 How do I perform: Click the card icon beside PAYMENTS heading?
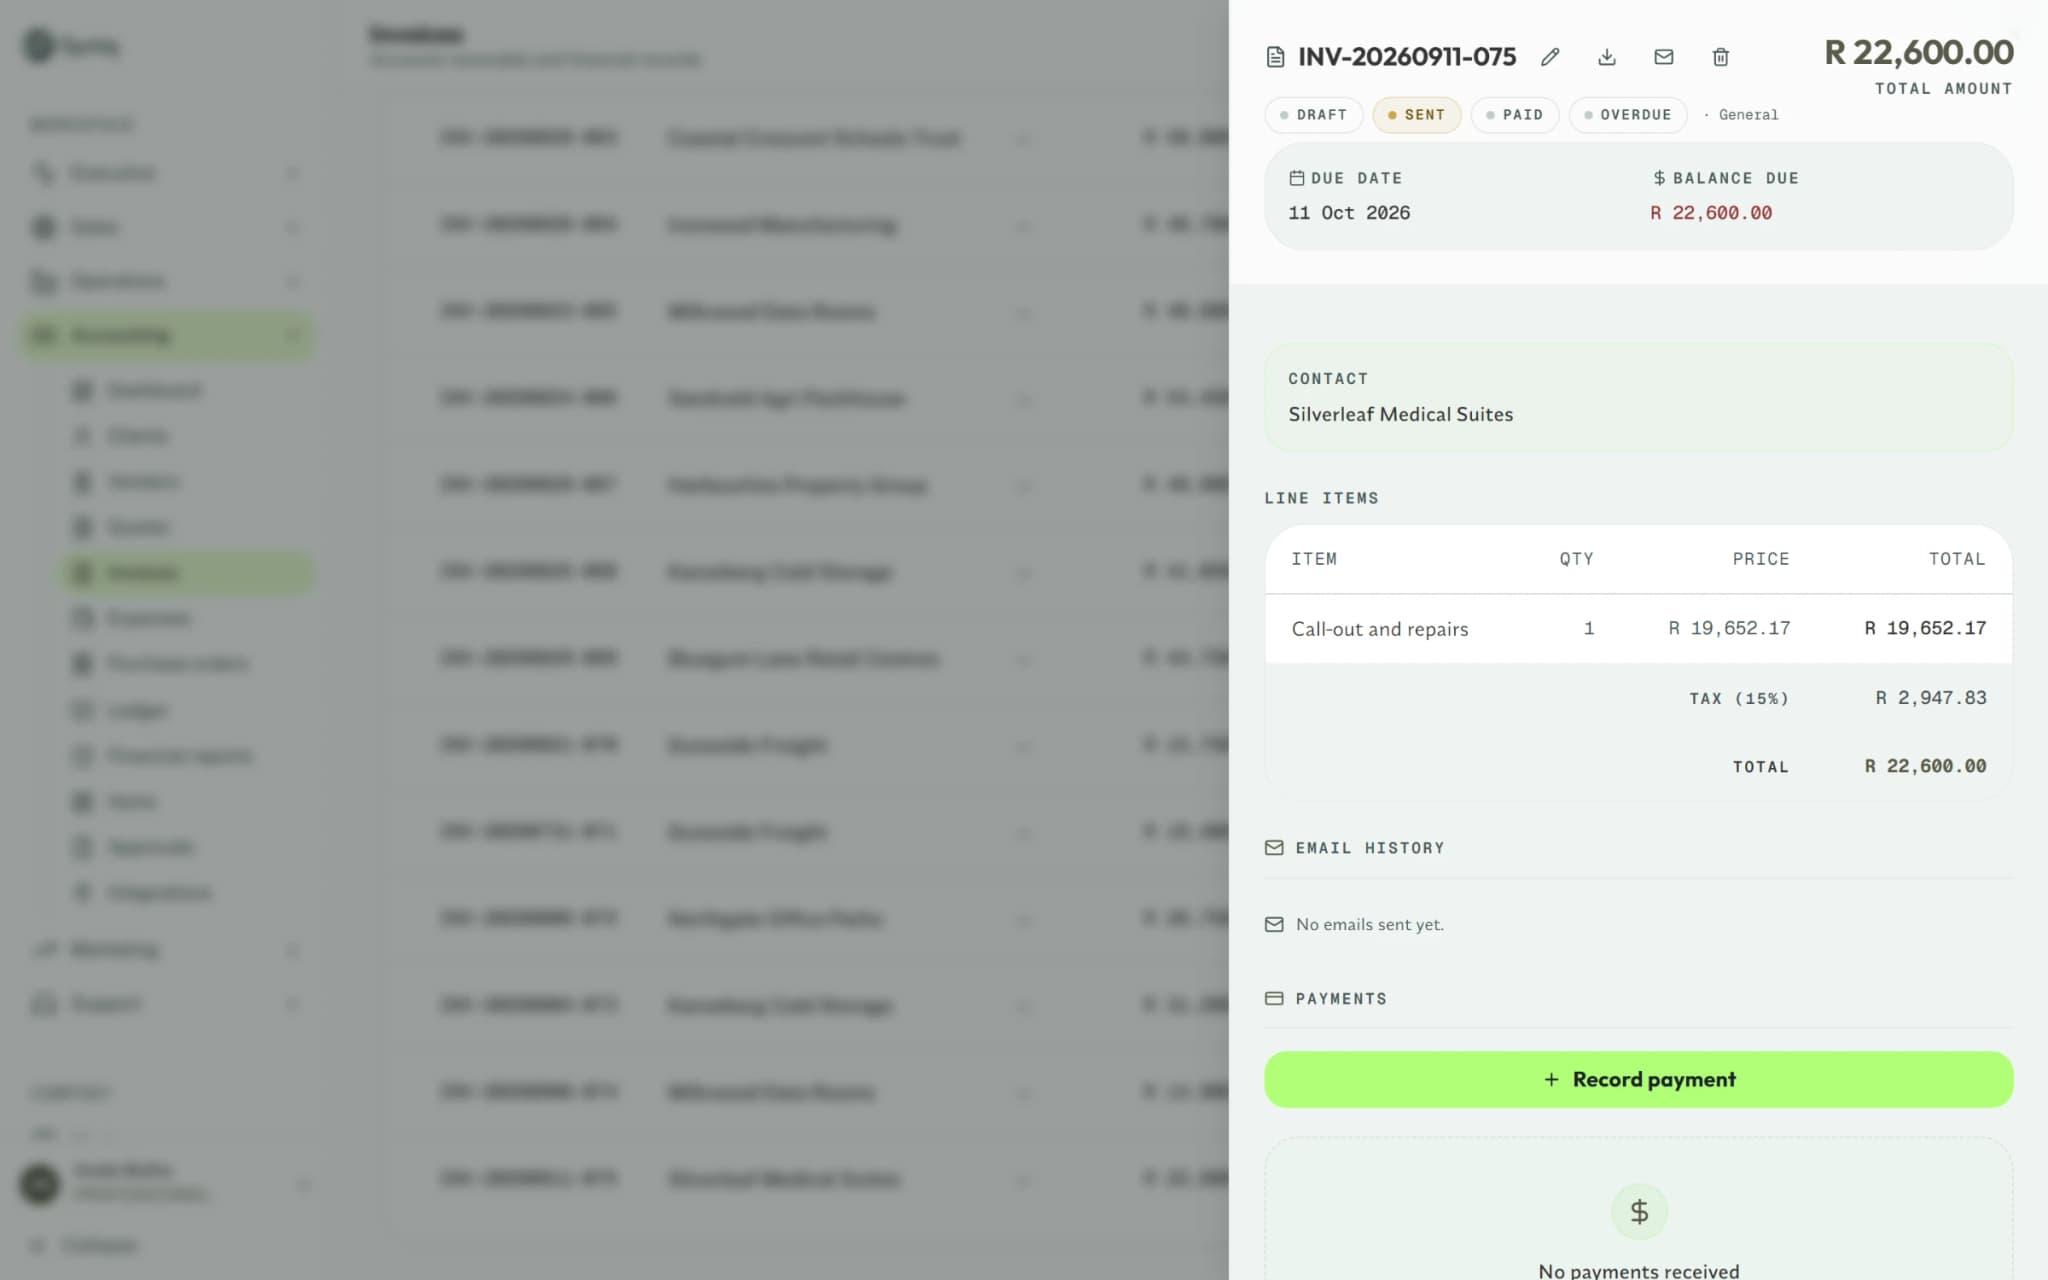click(1274, 999)
